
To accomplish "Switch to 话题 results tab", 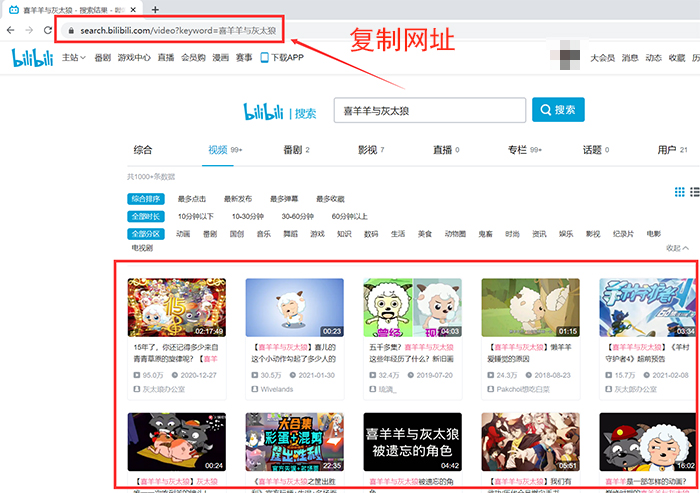I will [x=596, y=150].
